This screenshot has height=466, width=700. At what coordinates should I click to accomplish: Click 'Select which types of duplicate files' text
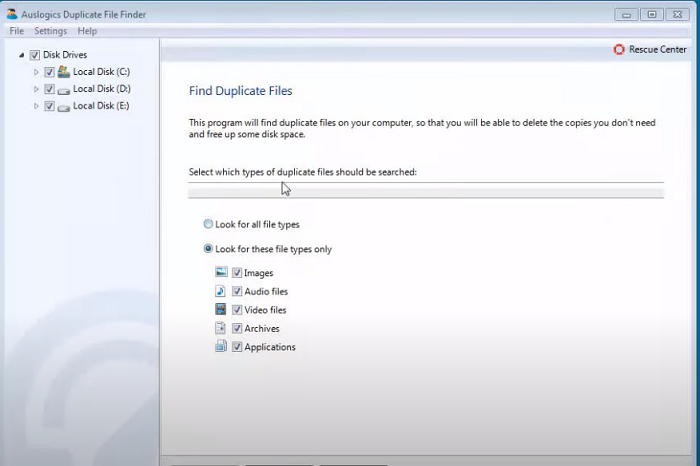pyautogui.click(x=303, y=172)
